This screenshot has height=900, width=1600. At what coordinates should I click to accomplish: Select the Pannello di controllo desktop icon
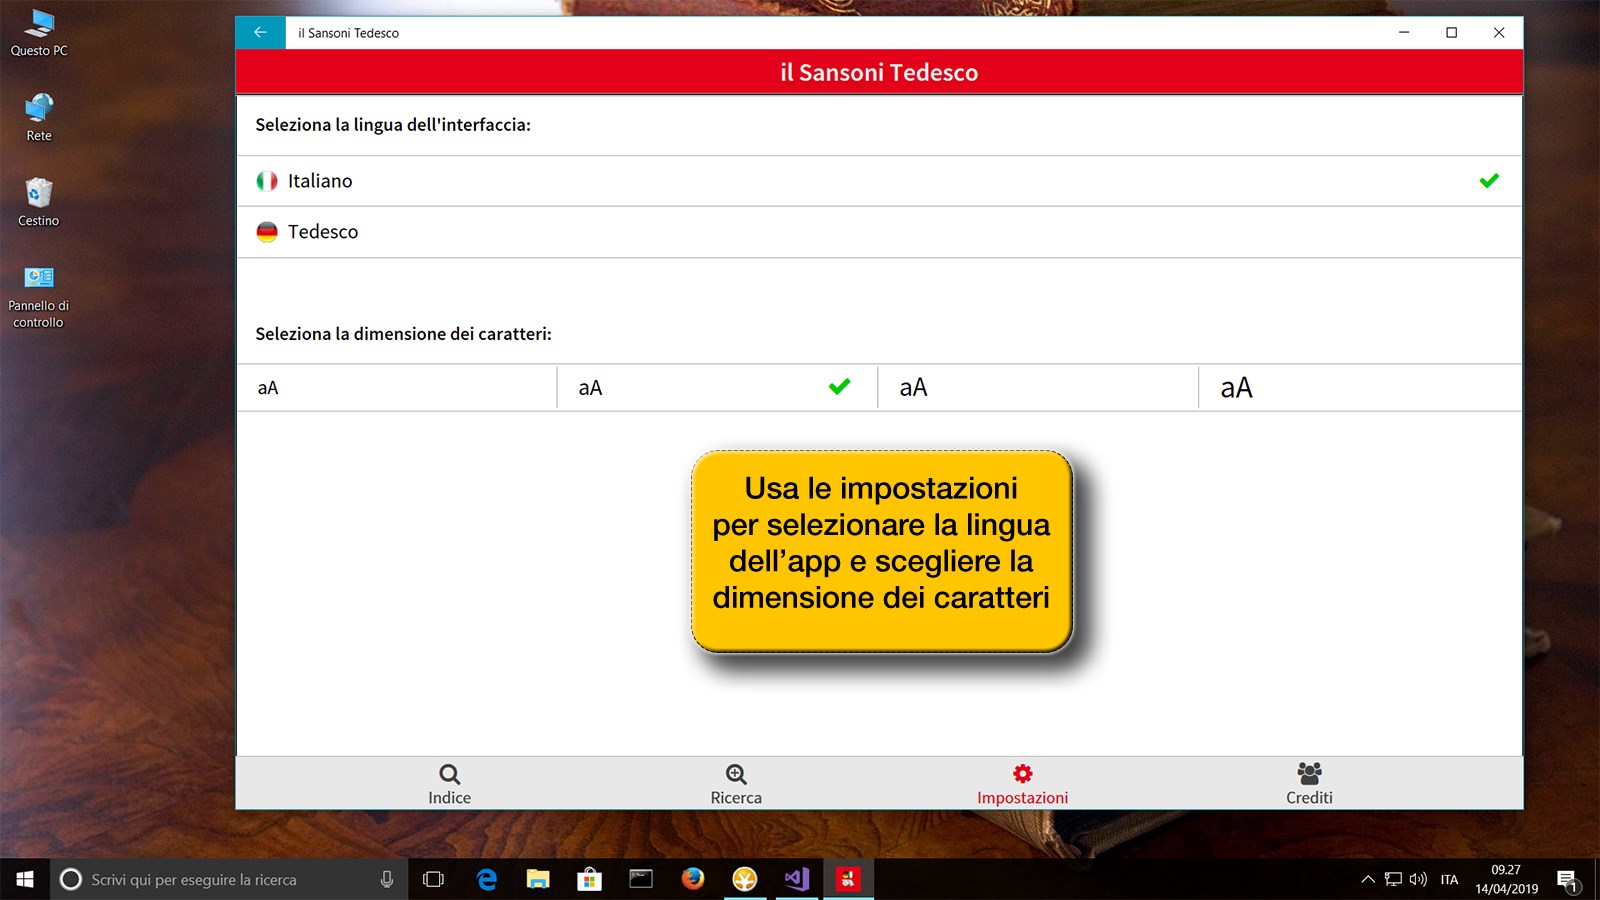point(39,297)
